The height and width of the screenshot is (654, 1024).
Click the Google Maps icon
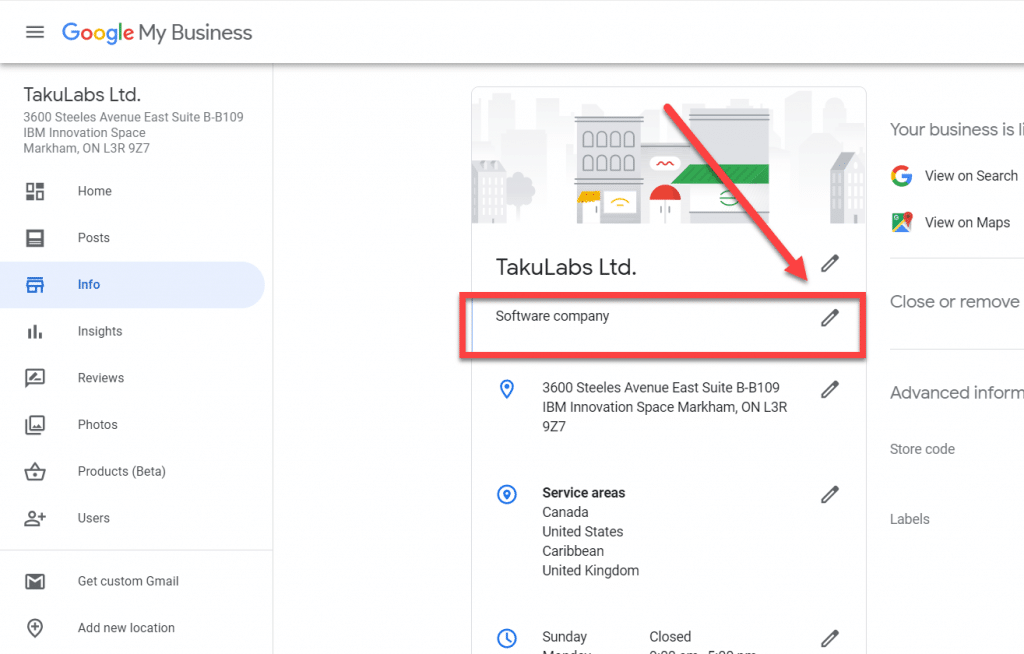(x=902, y=222)
